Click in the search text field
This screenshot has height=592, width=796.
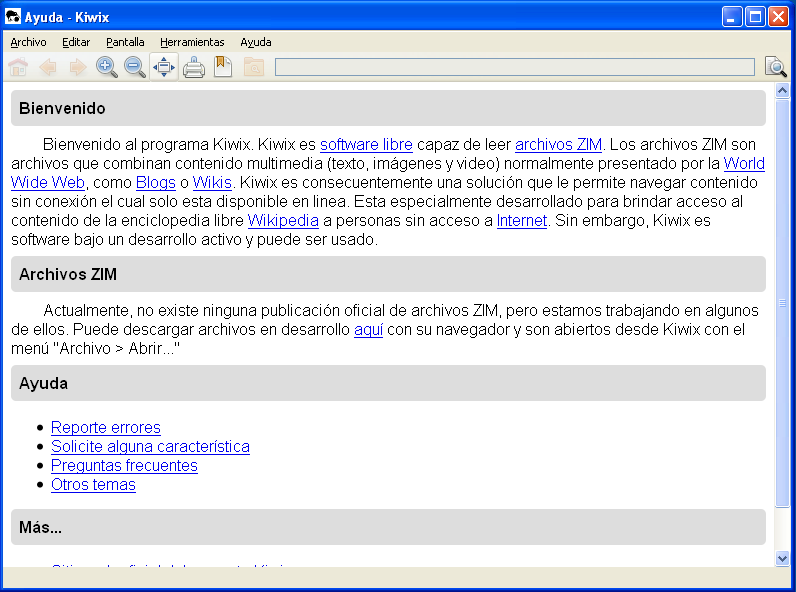[x=515, y=67]
